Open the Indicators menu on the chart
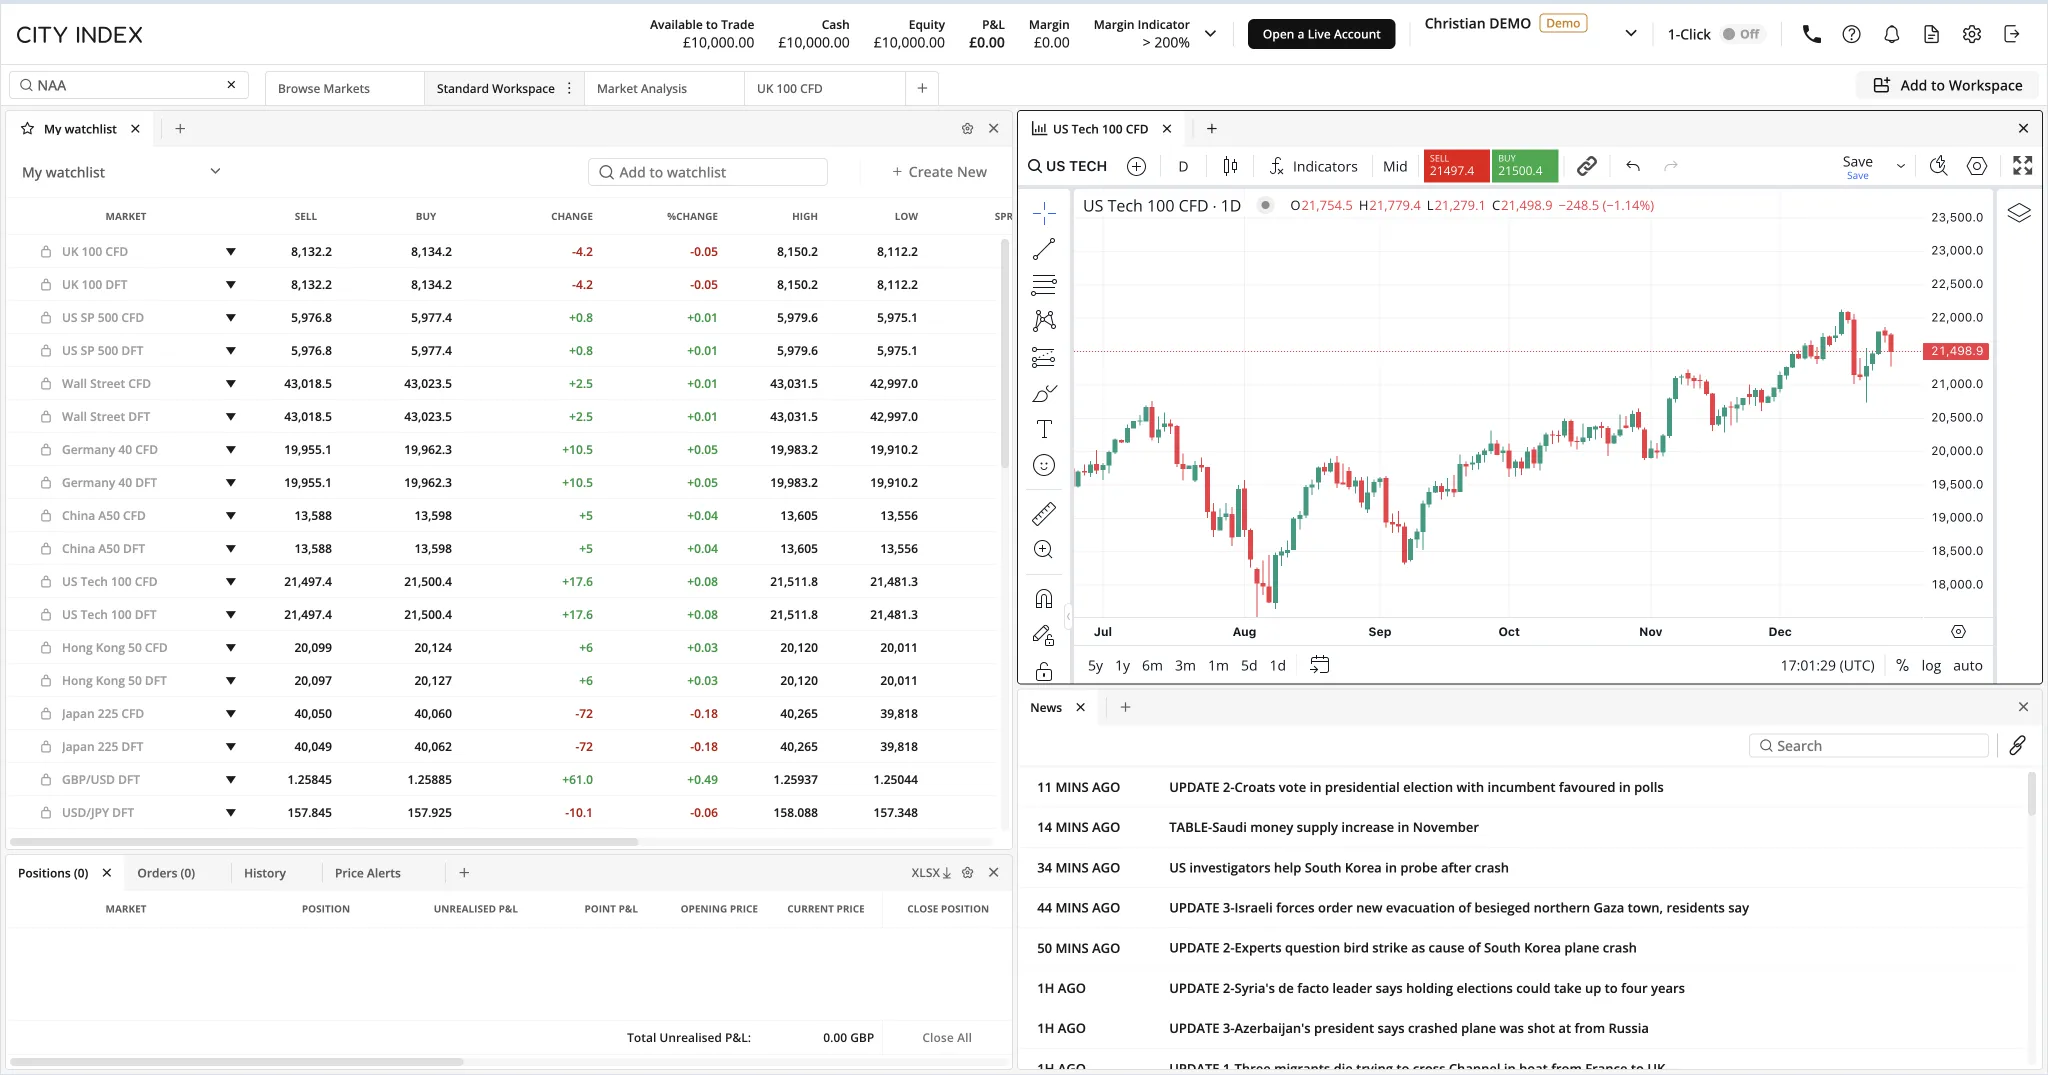The height and width of the screenshot is (1075, 2048). (x=1313, y=166)
